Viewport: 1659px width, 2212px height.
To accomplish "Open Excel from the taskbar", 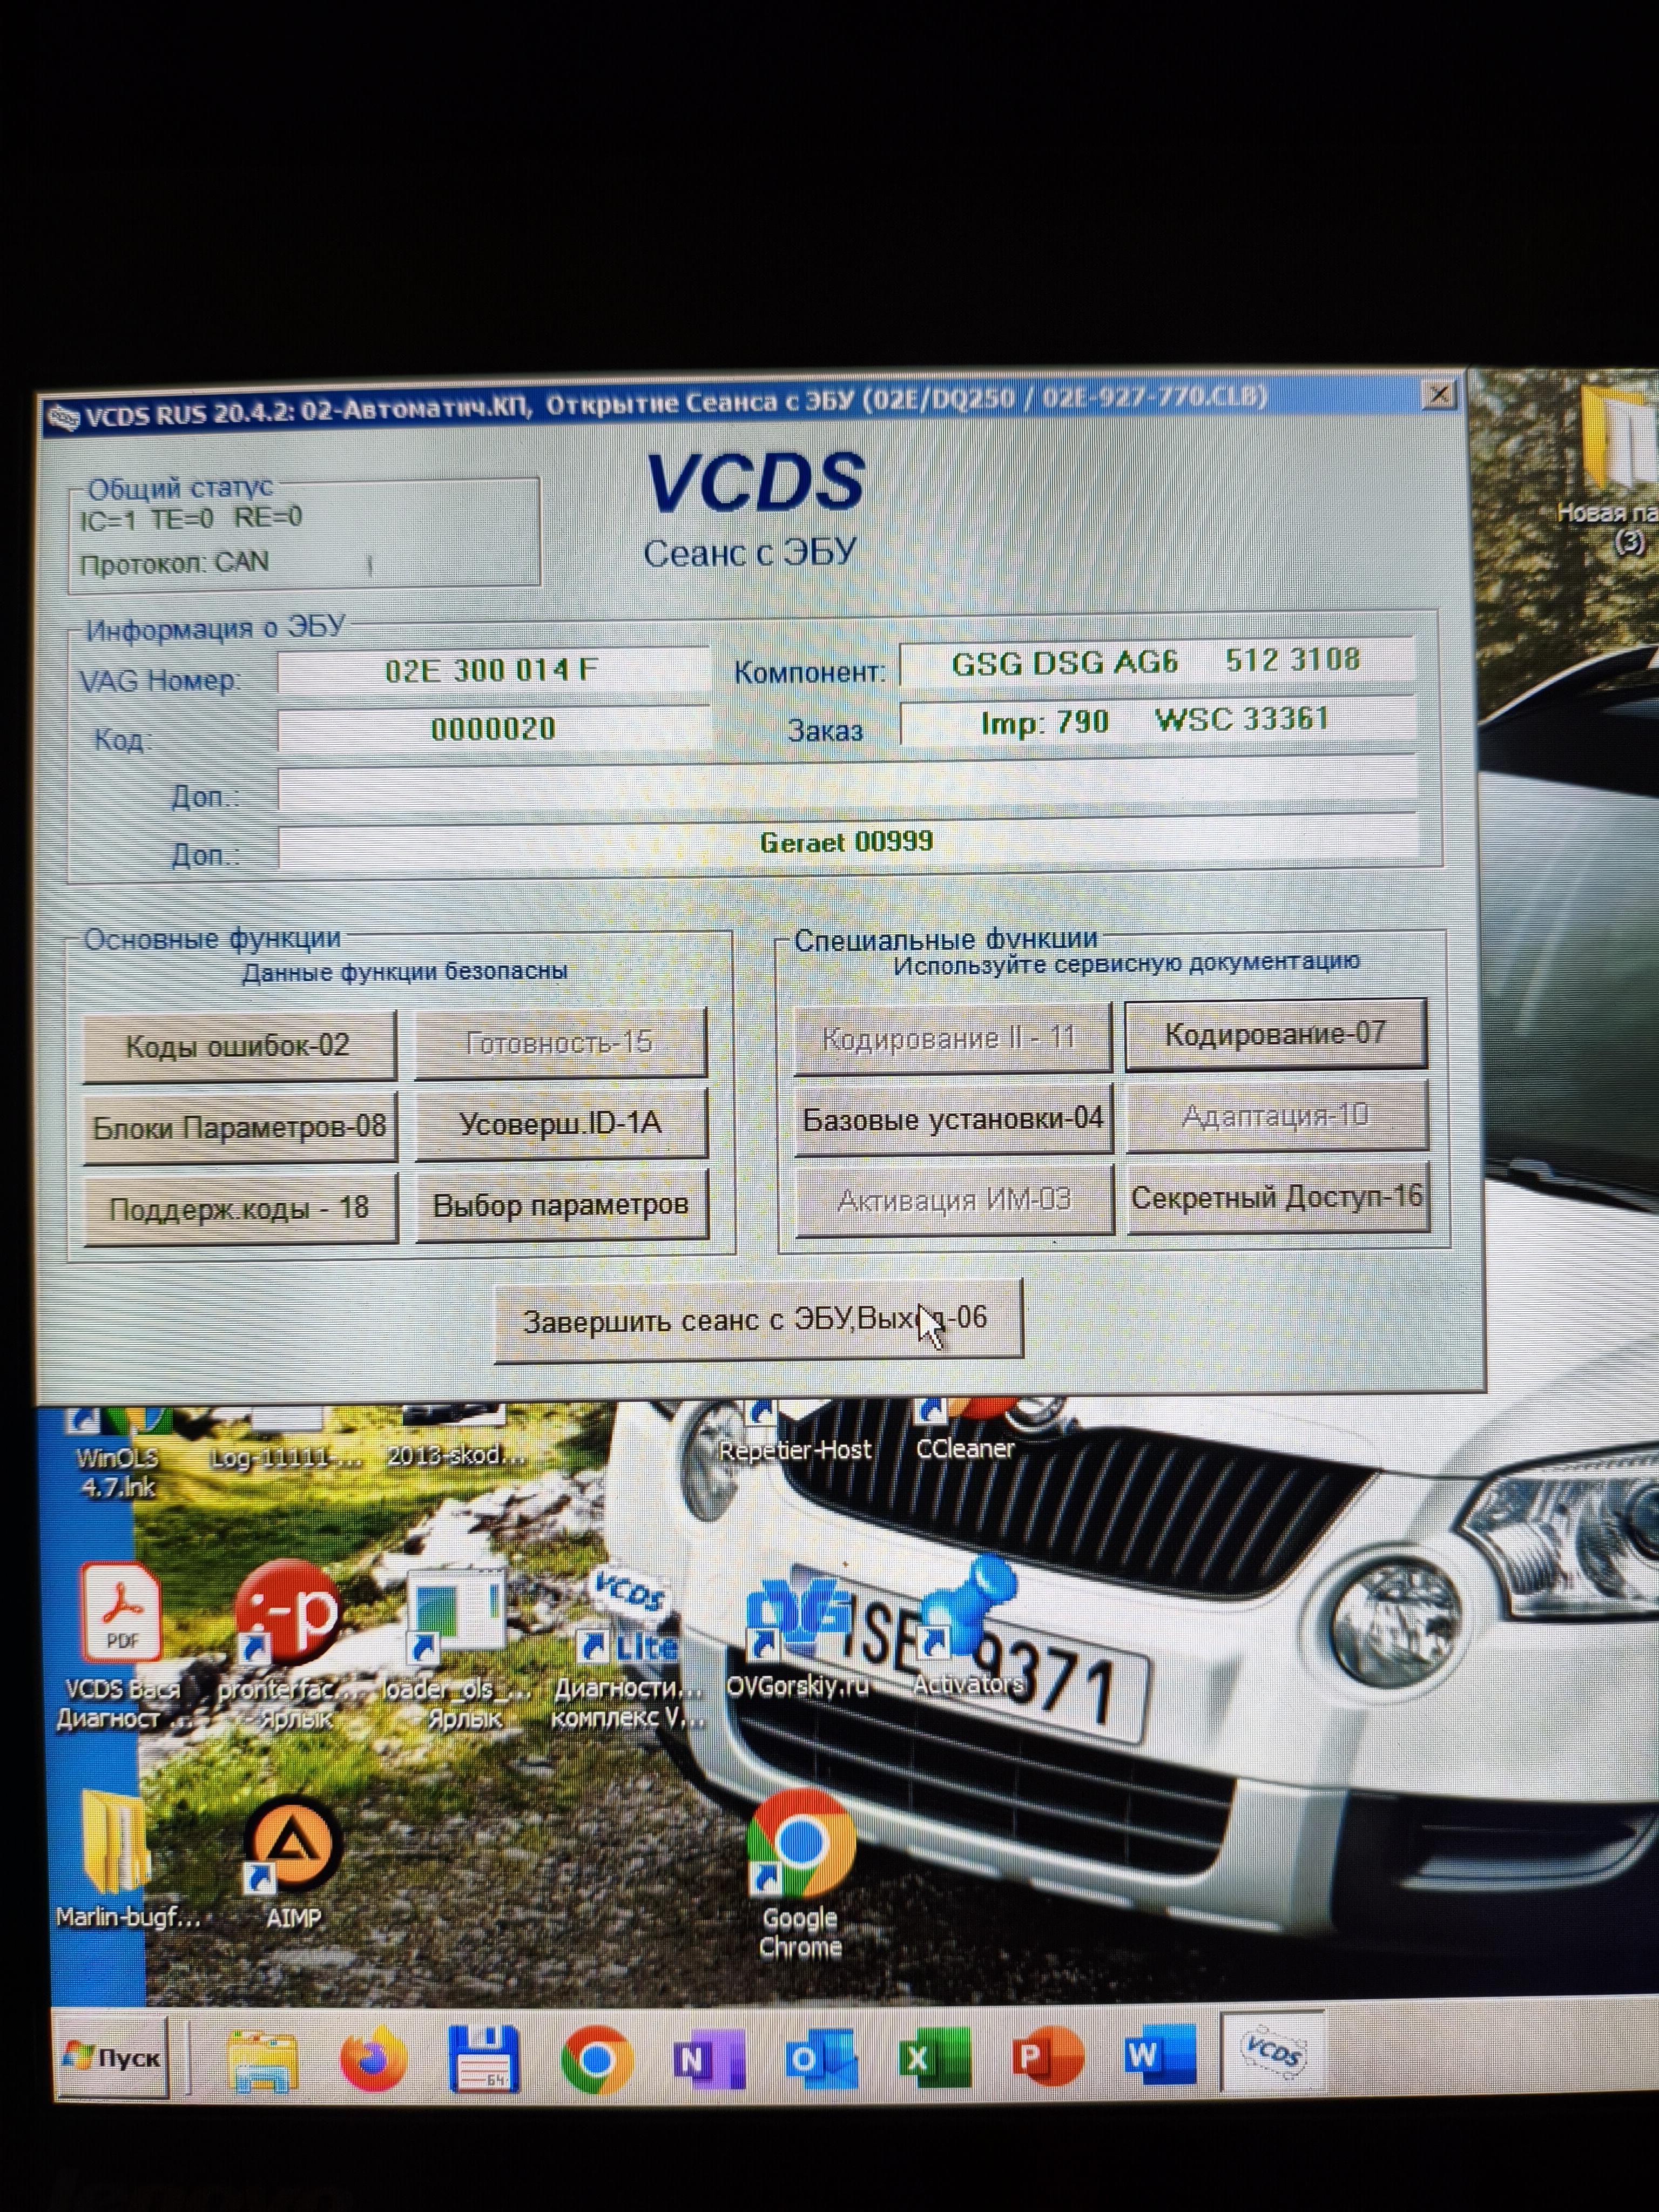I will 933,2059.
